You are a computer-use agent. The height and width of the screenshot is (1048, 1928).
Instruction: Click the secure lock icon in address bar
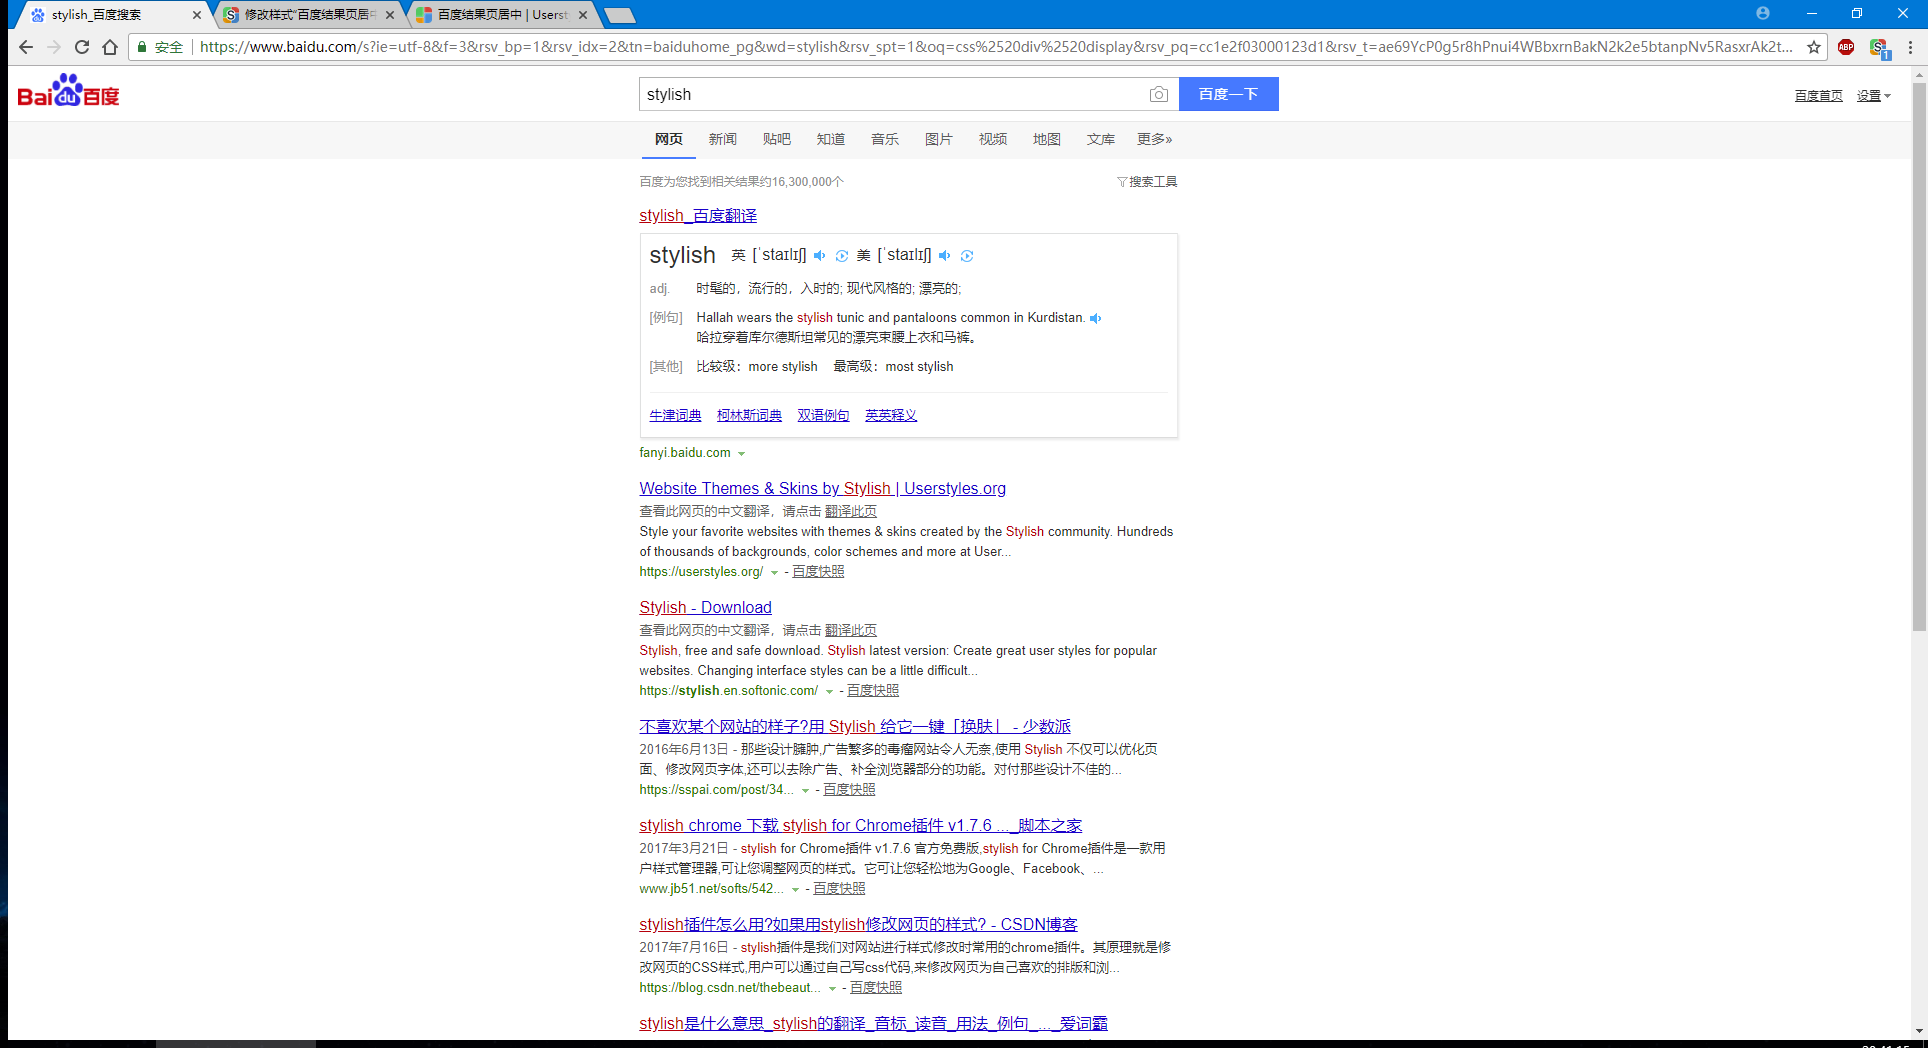tap(142, 46)
